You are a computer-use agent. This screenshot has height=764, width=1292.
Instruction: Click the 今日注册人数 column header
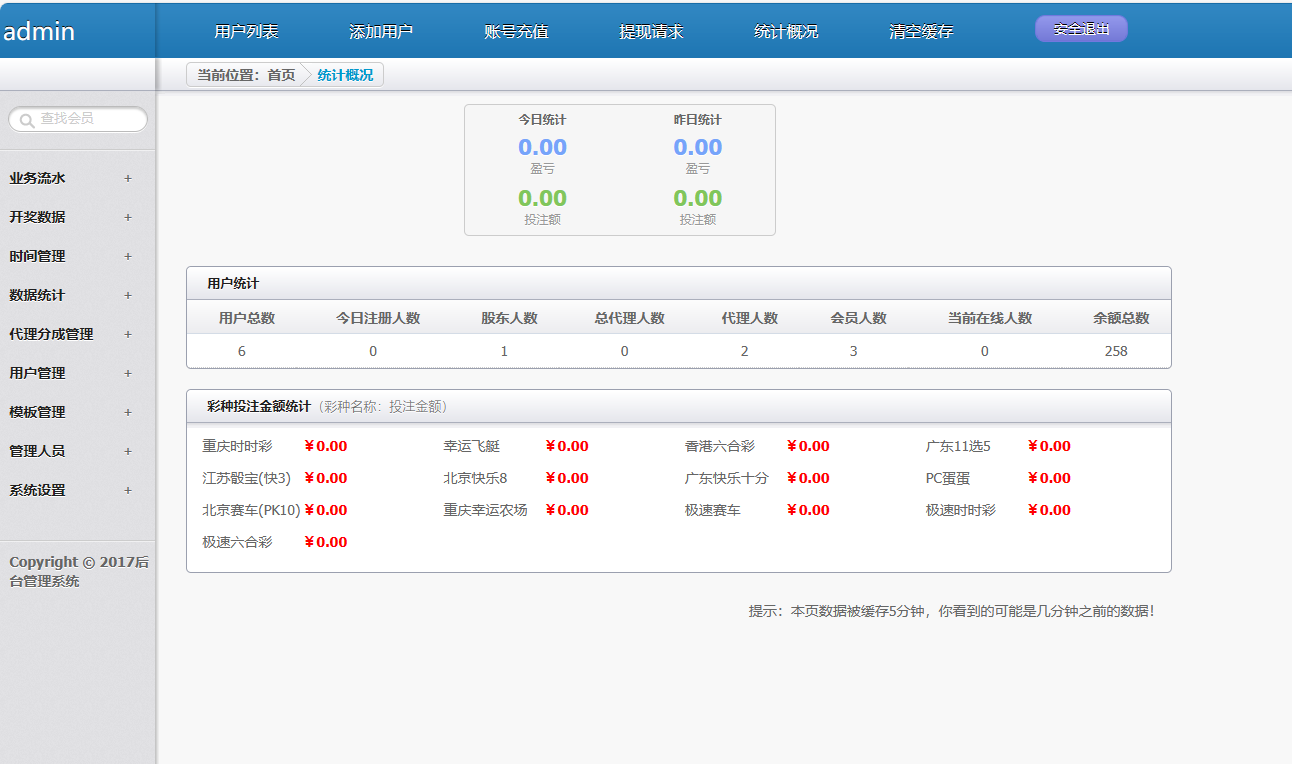pyautogui.click(x=378, y=318)
